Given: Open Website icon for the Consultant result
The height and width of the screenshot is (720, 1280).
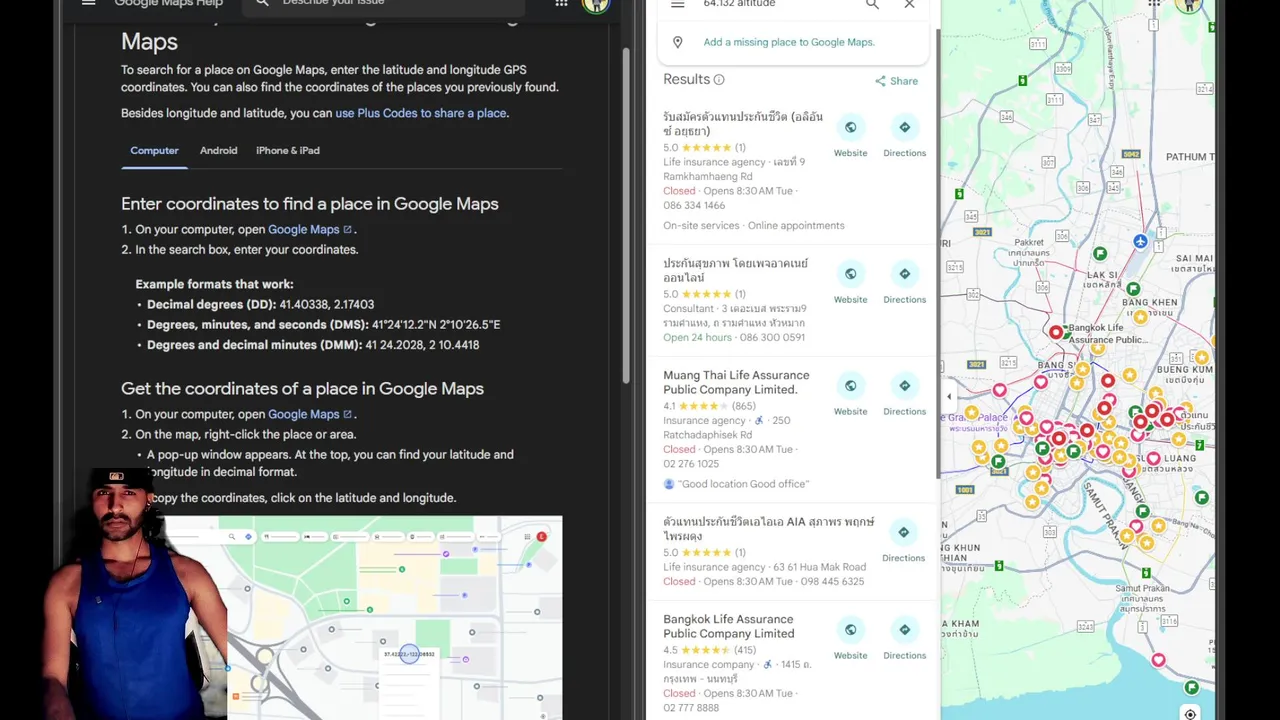Looking at the screenshot, I should click(x=851, y=274).
